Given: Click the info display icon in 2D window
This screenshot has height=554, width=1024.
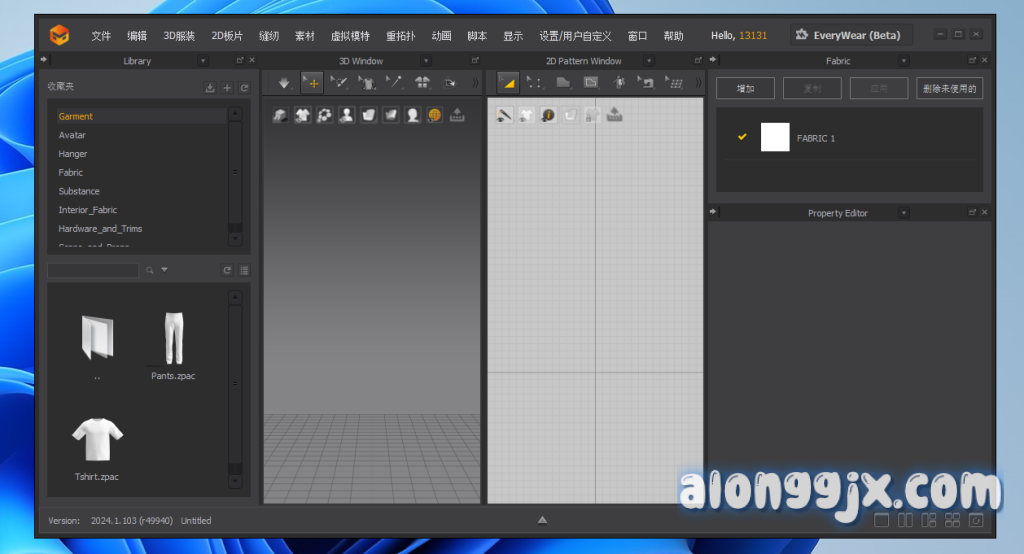Looking at the screenshot, I should coord(548,115).
